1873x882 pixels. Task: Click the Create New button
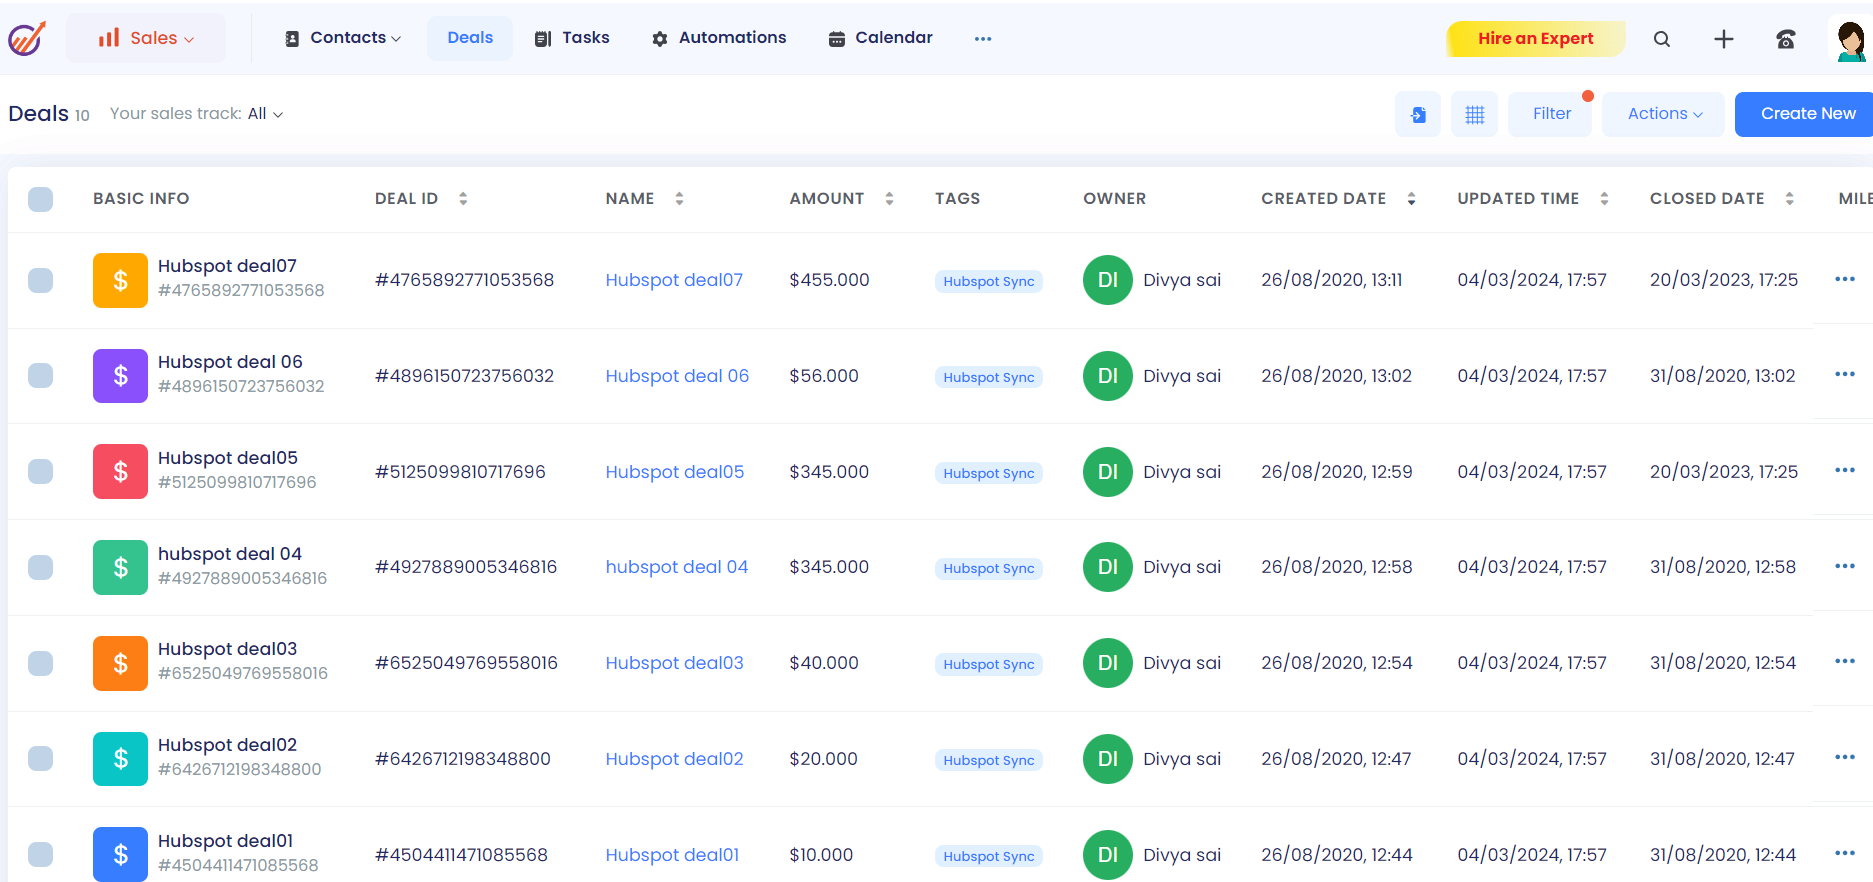tap(1806, 114)
